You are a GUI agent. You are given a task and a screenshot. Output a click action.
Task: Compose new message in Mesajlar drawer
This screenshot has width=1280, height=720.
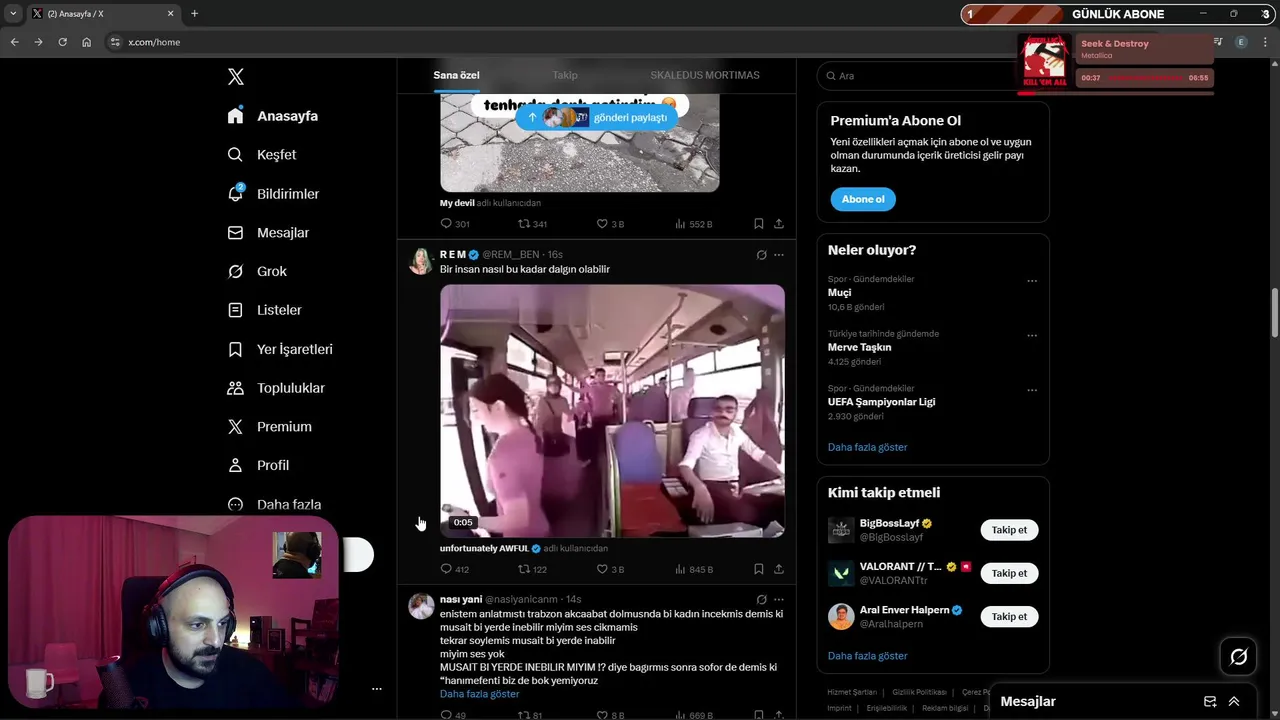pos(1210,702)
